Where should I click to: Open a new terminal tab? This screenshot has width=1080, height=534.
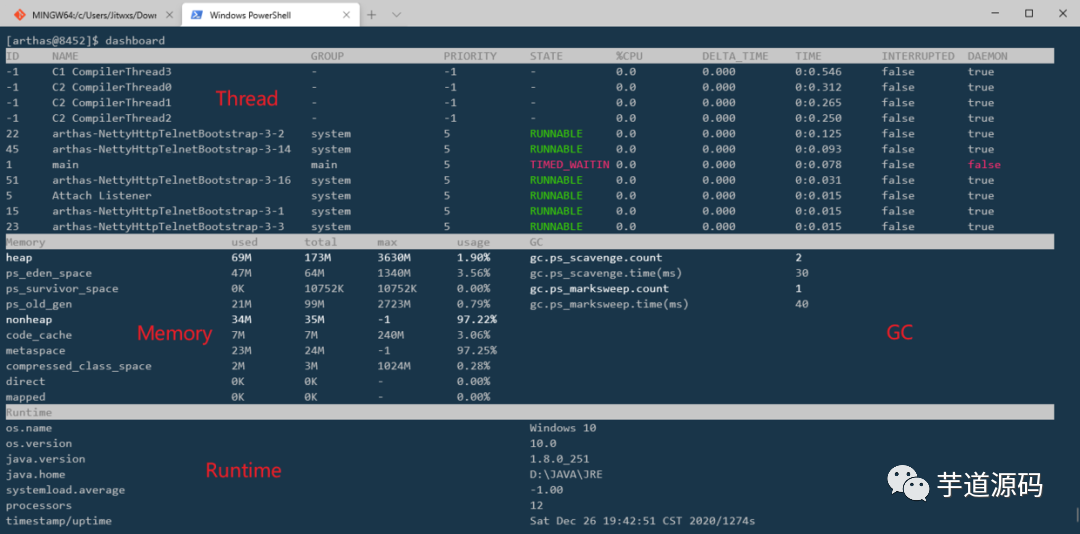pos(371,14)
